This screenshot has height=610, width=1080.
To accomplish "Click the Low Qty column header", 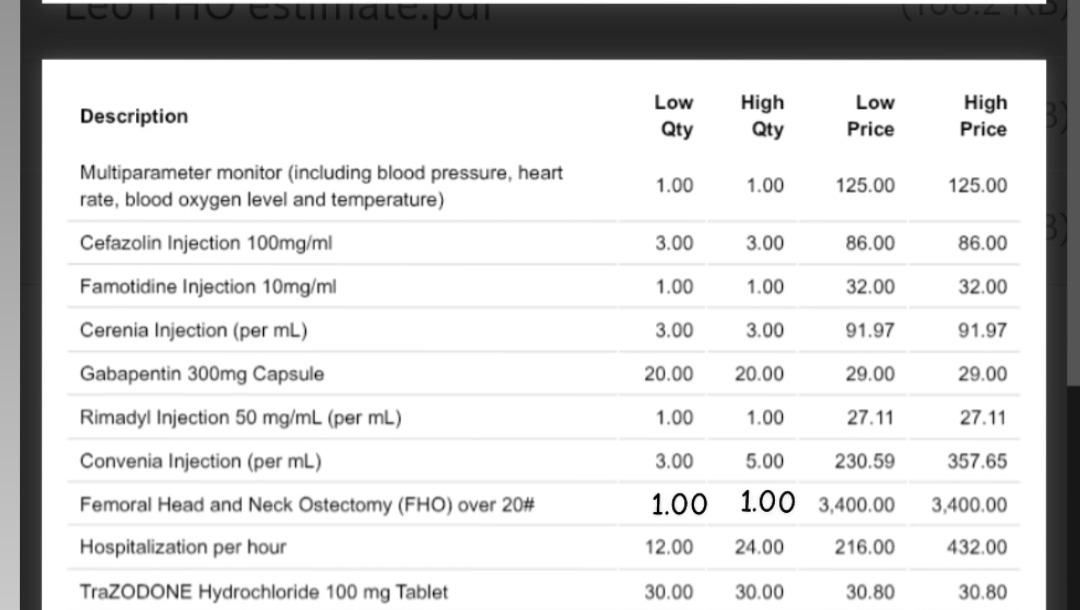I will (x=675, y=116).
